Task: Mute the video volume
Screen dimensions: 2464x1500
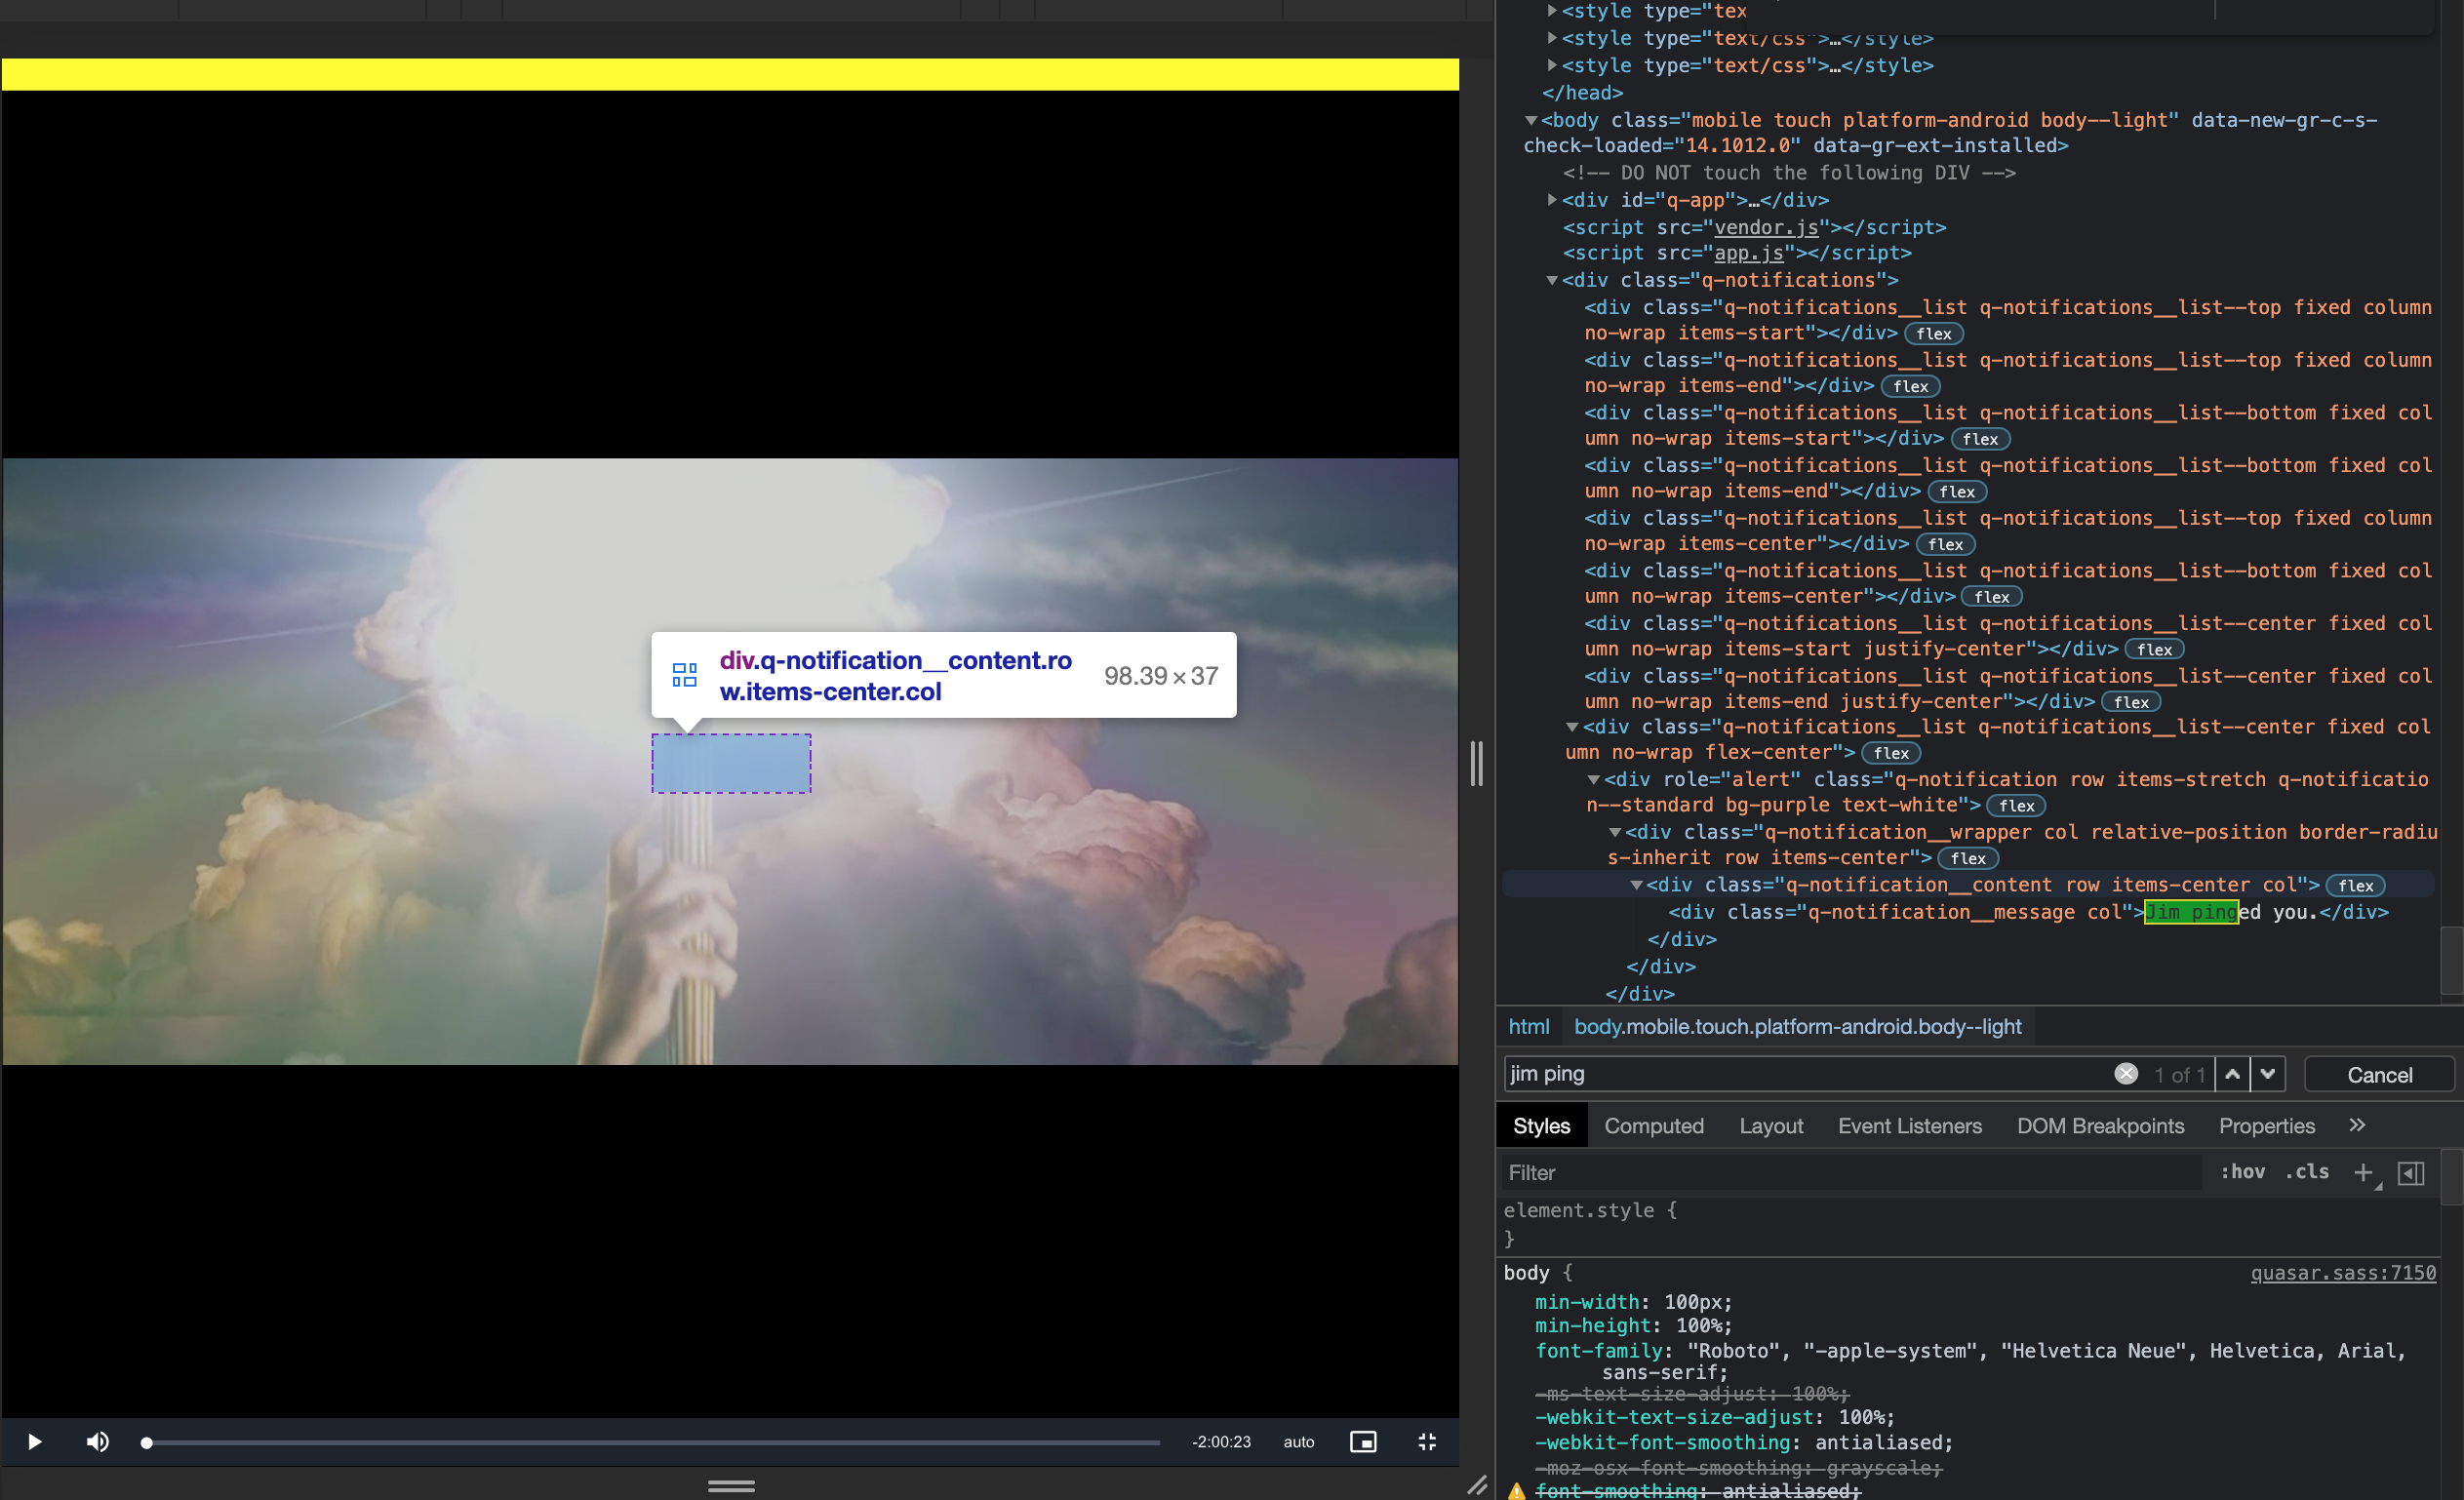Action: click(97, 1442)
